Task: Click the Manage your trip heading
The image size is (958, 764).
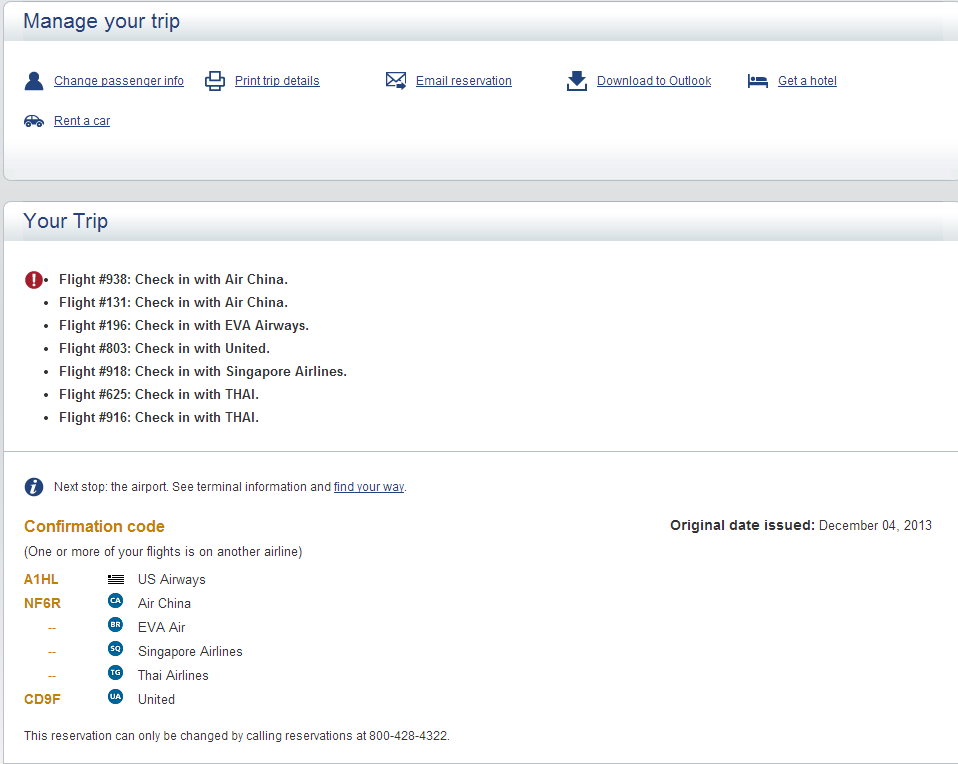Action: click(101, 21)
